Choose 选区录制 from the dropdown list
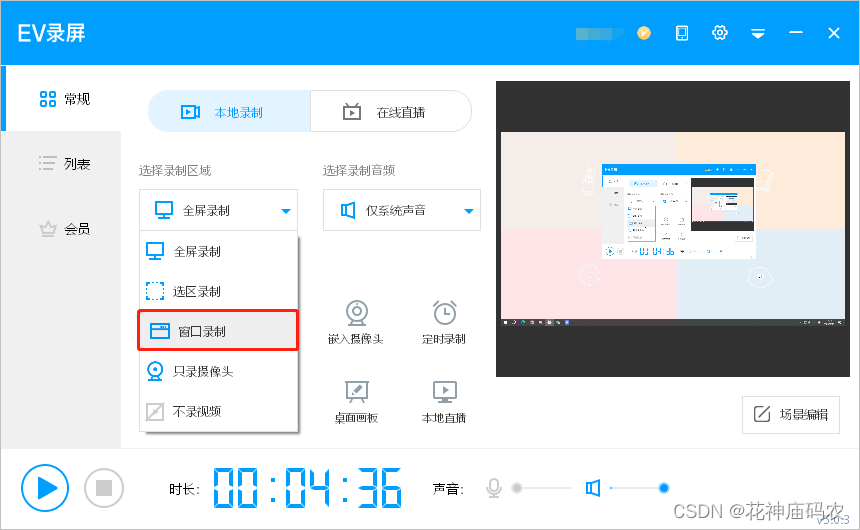Screen dimensions: 860x530 pos(218,291)
